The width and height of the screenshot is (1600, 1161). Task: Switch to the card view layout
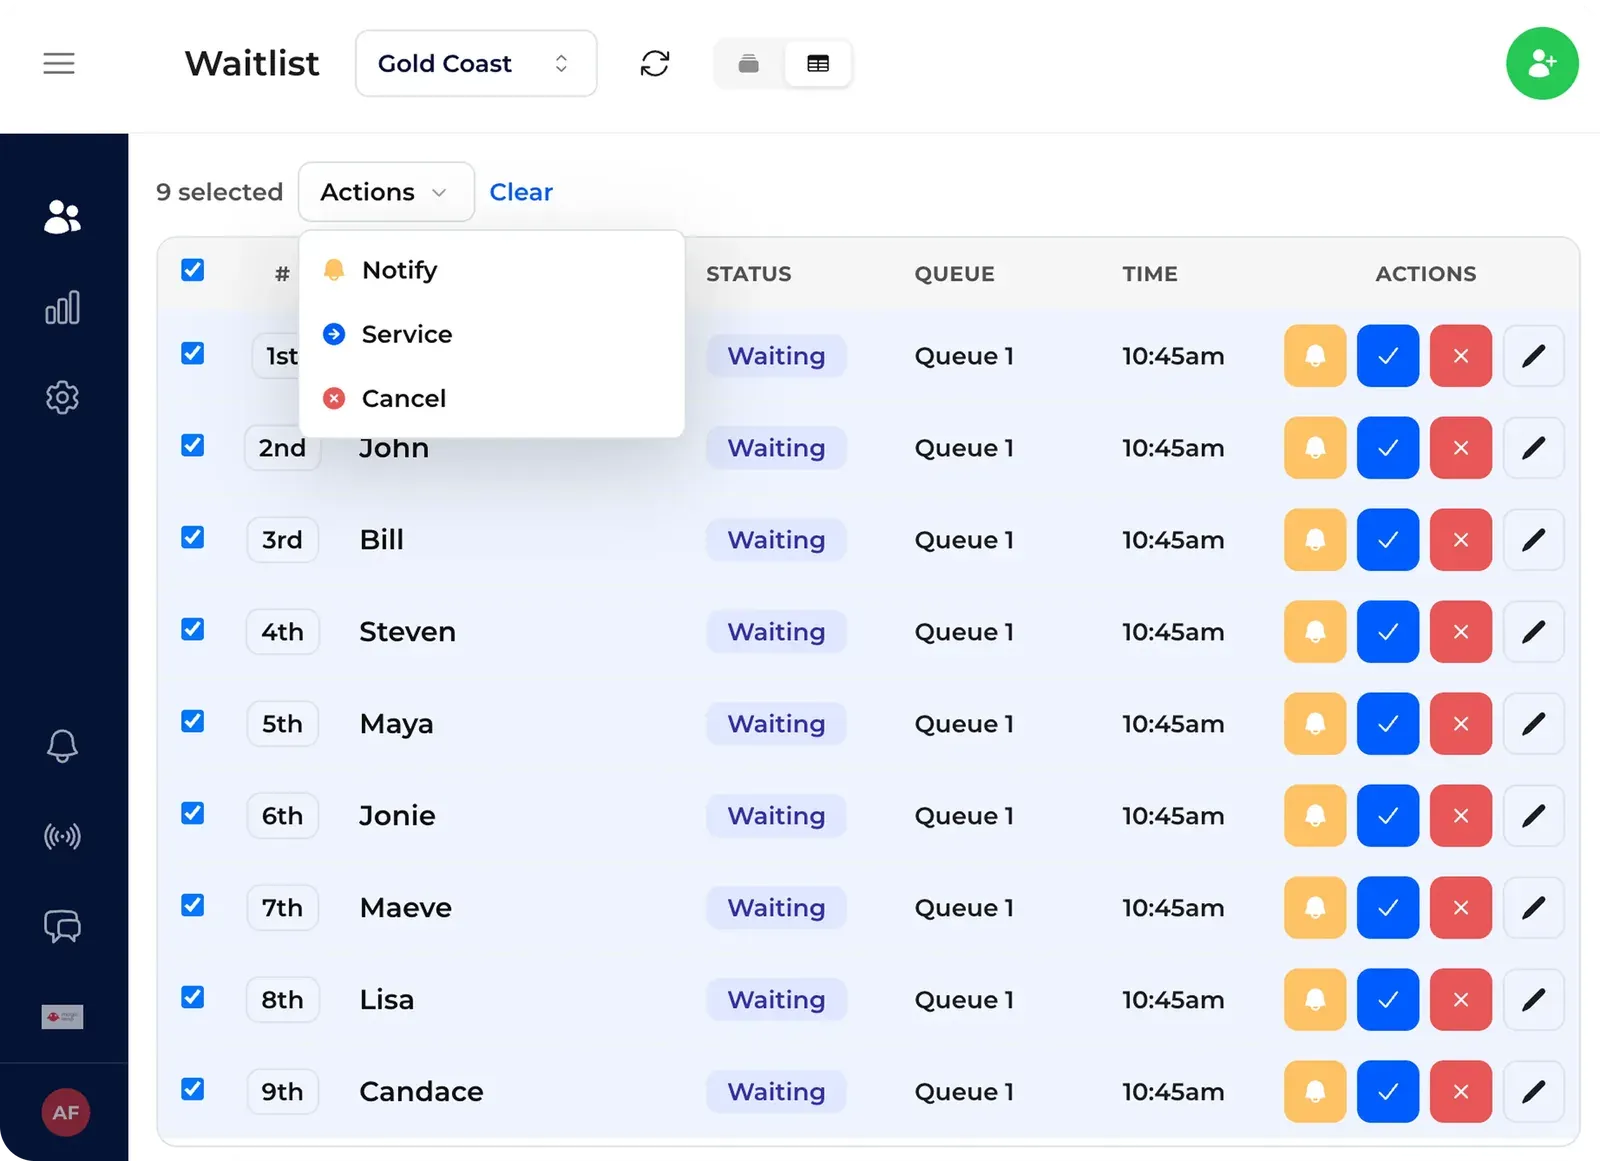pos(749,64)
